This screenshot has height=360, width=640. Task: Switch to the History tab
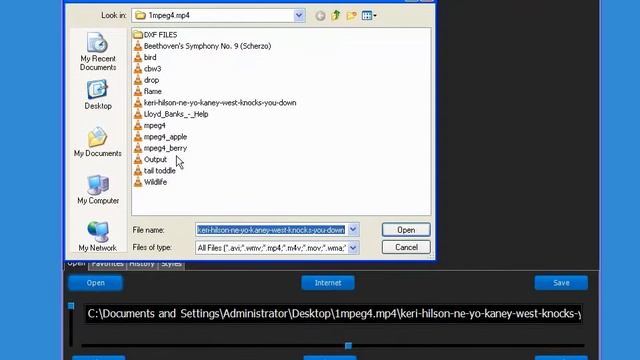click(142, 264)
